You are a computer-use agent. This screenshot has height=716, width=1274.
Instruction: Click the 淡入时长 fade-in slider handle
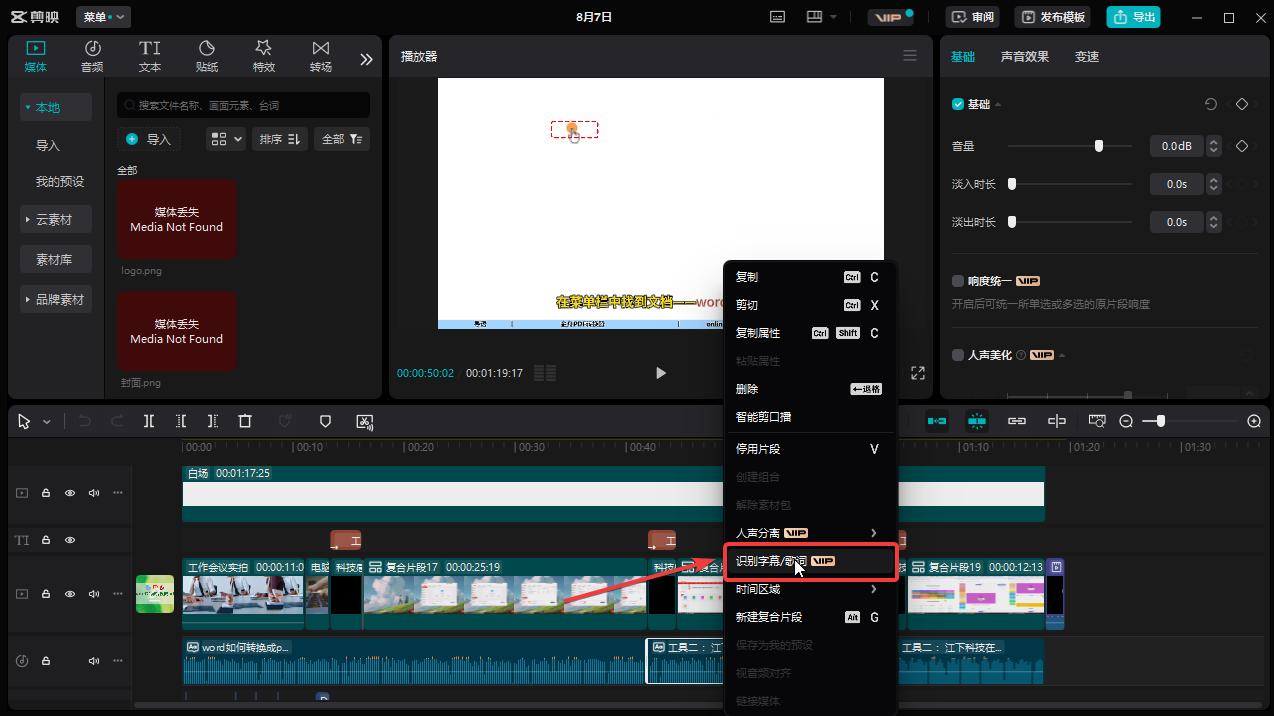point(1012,184)
